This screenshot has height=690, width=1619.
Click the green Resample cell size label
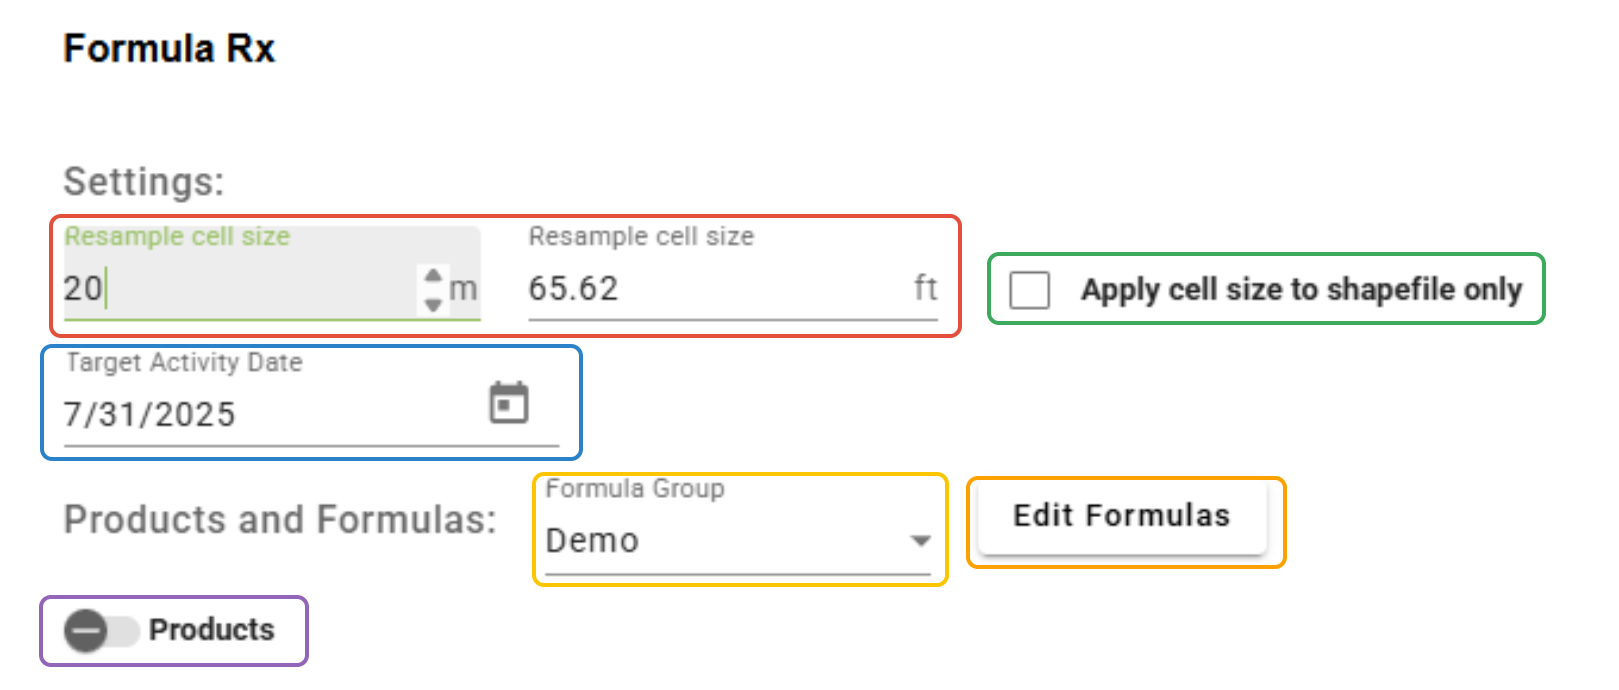pyautogui.click(x=177, y=237)
